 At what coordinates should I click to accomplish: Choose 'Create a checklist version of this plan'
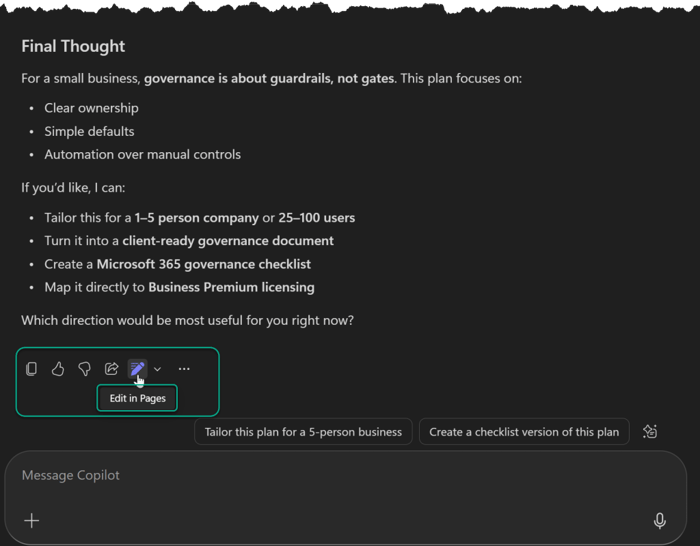[524, 432]
